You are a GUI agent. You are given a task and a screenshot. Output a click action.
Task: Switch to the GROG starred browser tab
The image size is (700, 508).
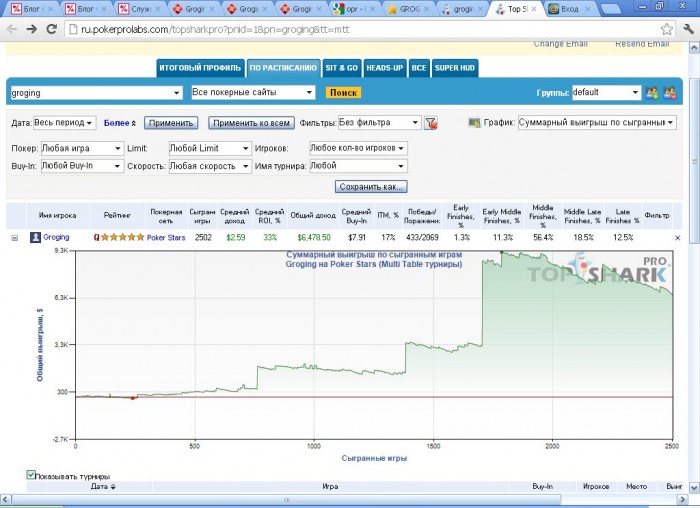tap(408, 9)
